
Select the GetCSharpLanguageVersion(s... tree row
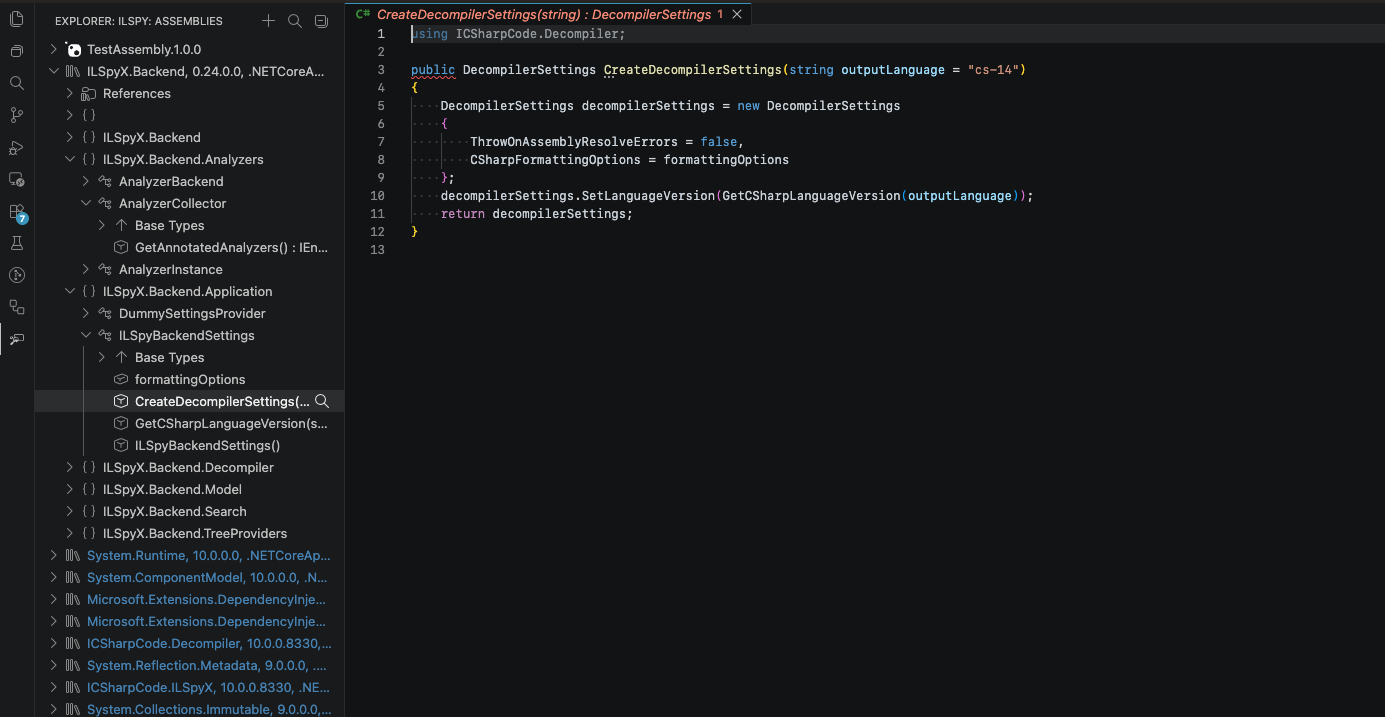189,423
